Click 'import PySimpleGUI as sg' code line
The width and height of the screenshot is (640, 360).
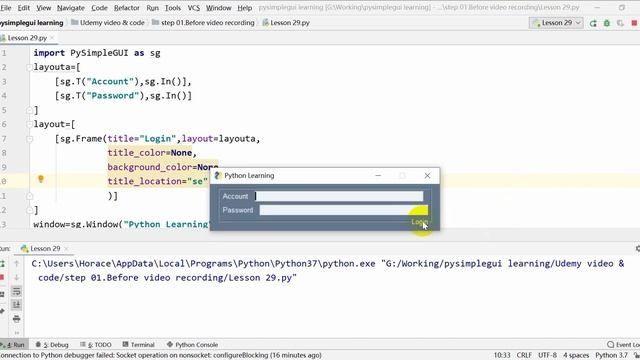tap(97, 53)
